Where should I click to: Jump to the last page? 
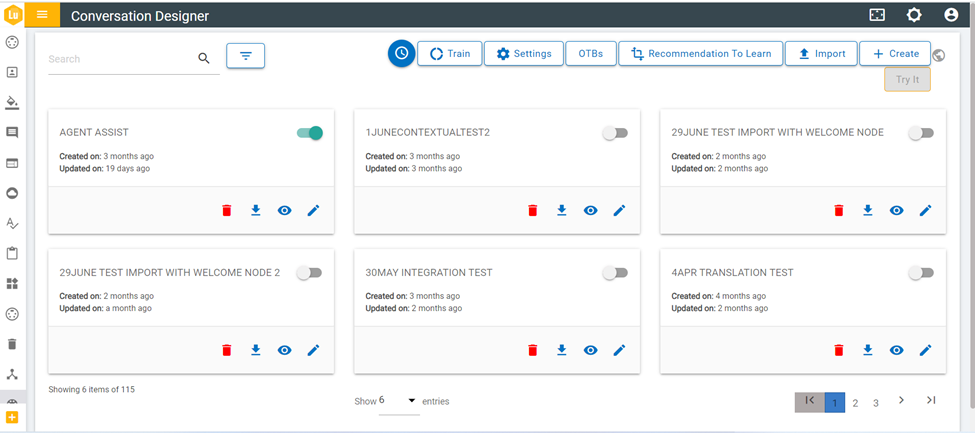931,400
